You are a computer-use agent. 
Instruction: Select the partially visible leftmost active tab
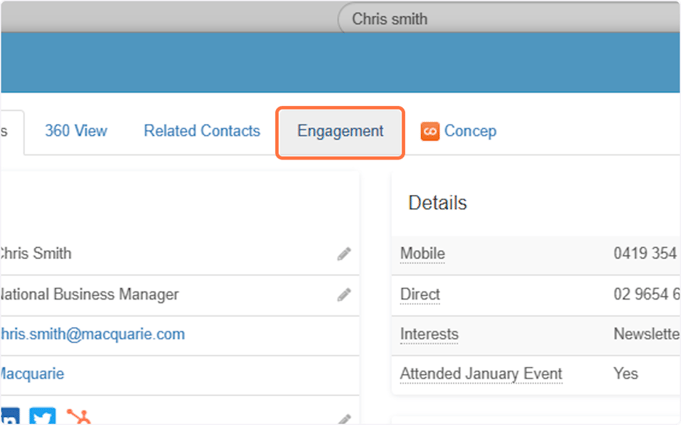click(12, 132)
